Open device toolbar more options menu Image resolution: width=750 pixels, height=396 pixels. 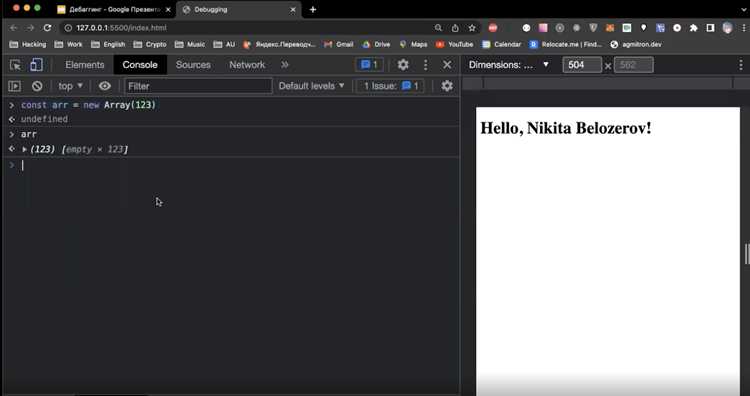click(x=740, y=65)
